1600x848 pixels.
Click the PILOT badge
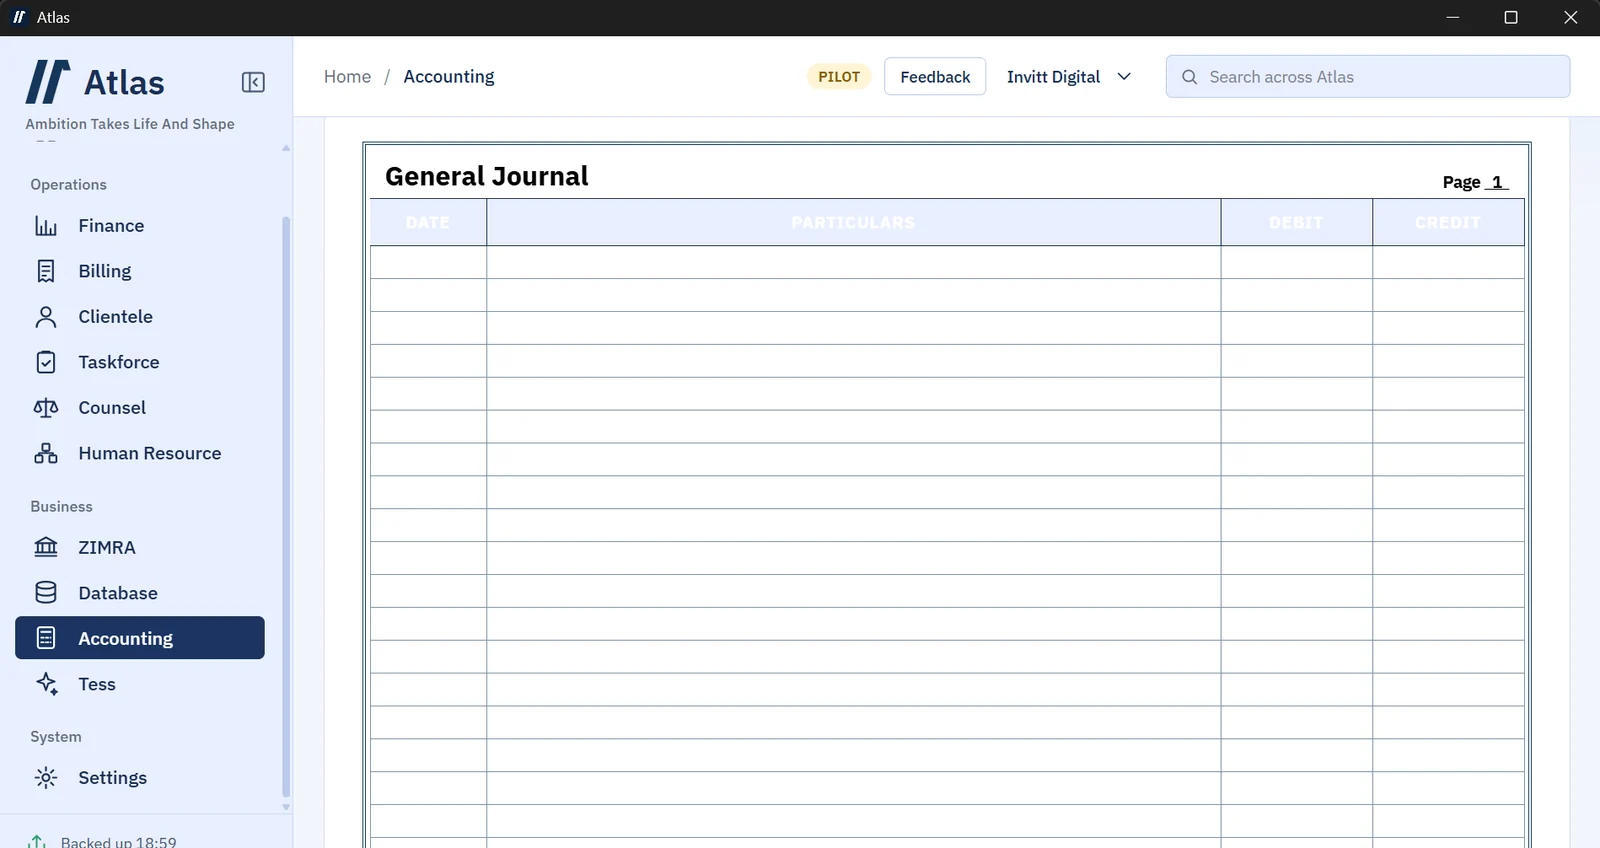coord(839,77)
